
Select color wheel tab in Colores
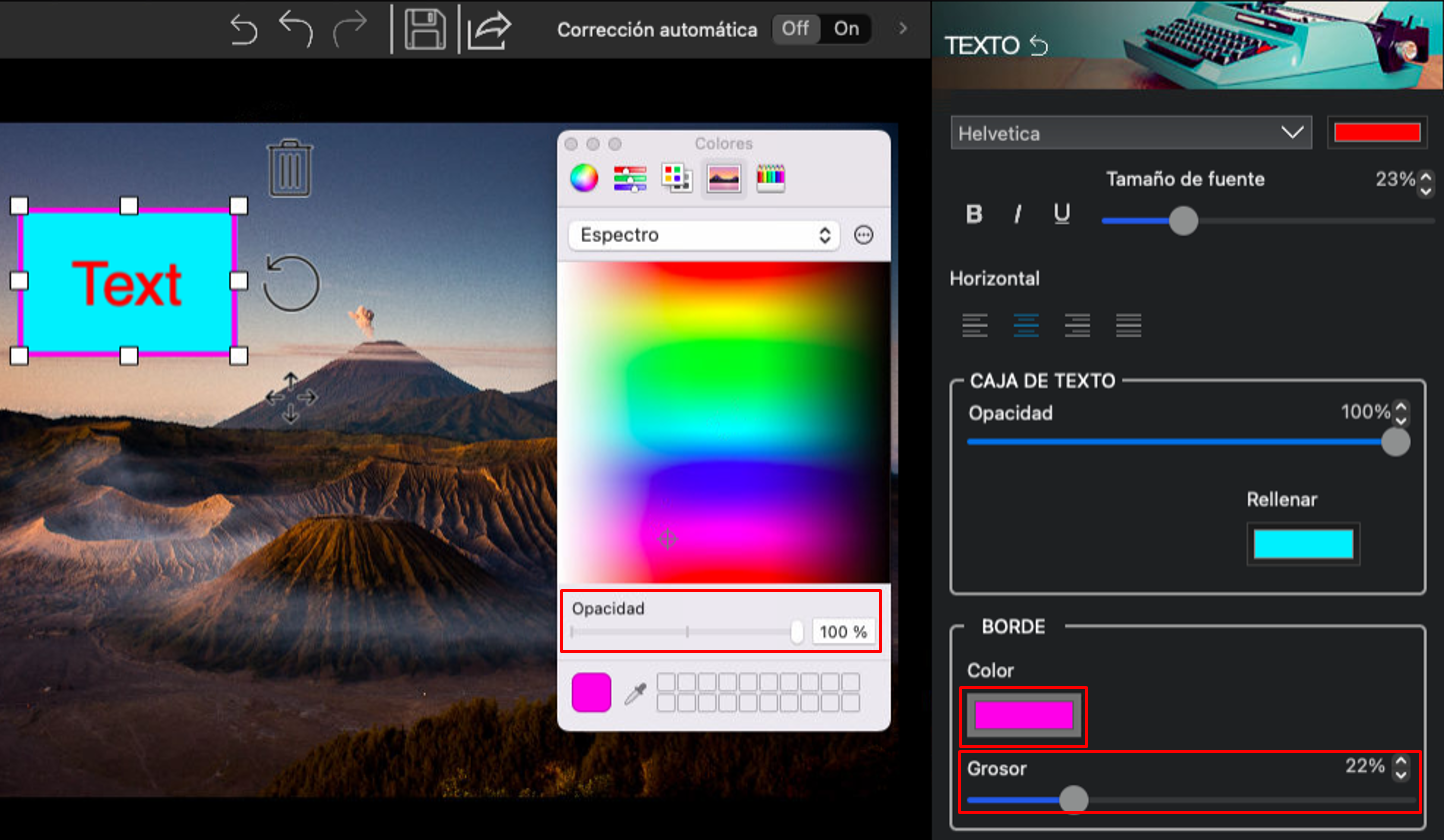tap(584, 178)
